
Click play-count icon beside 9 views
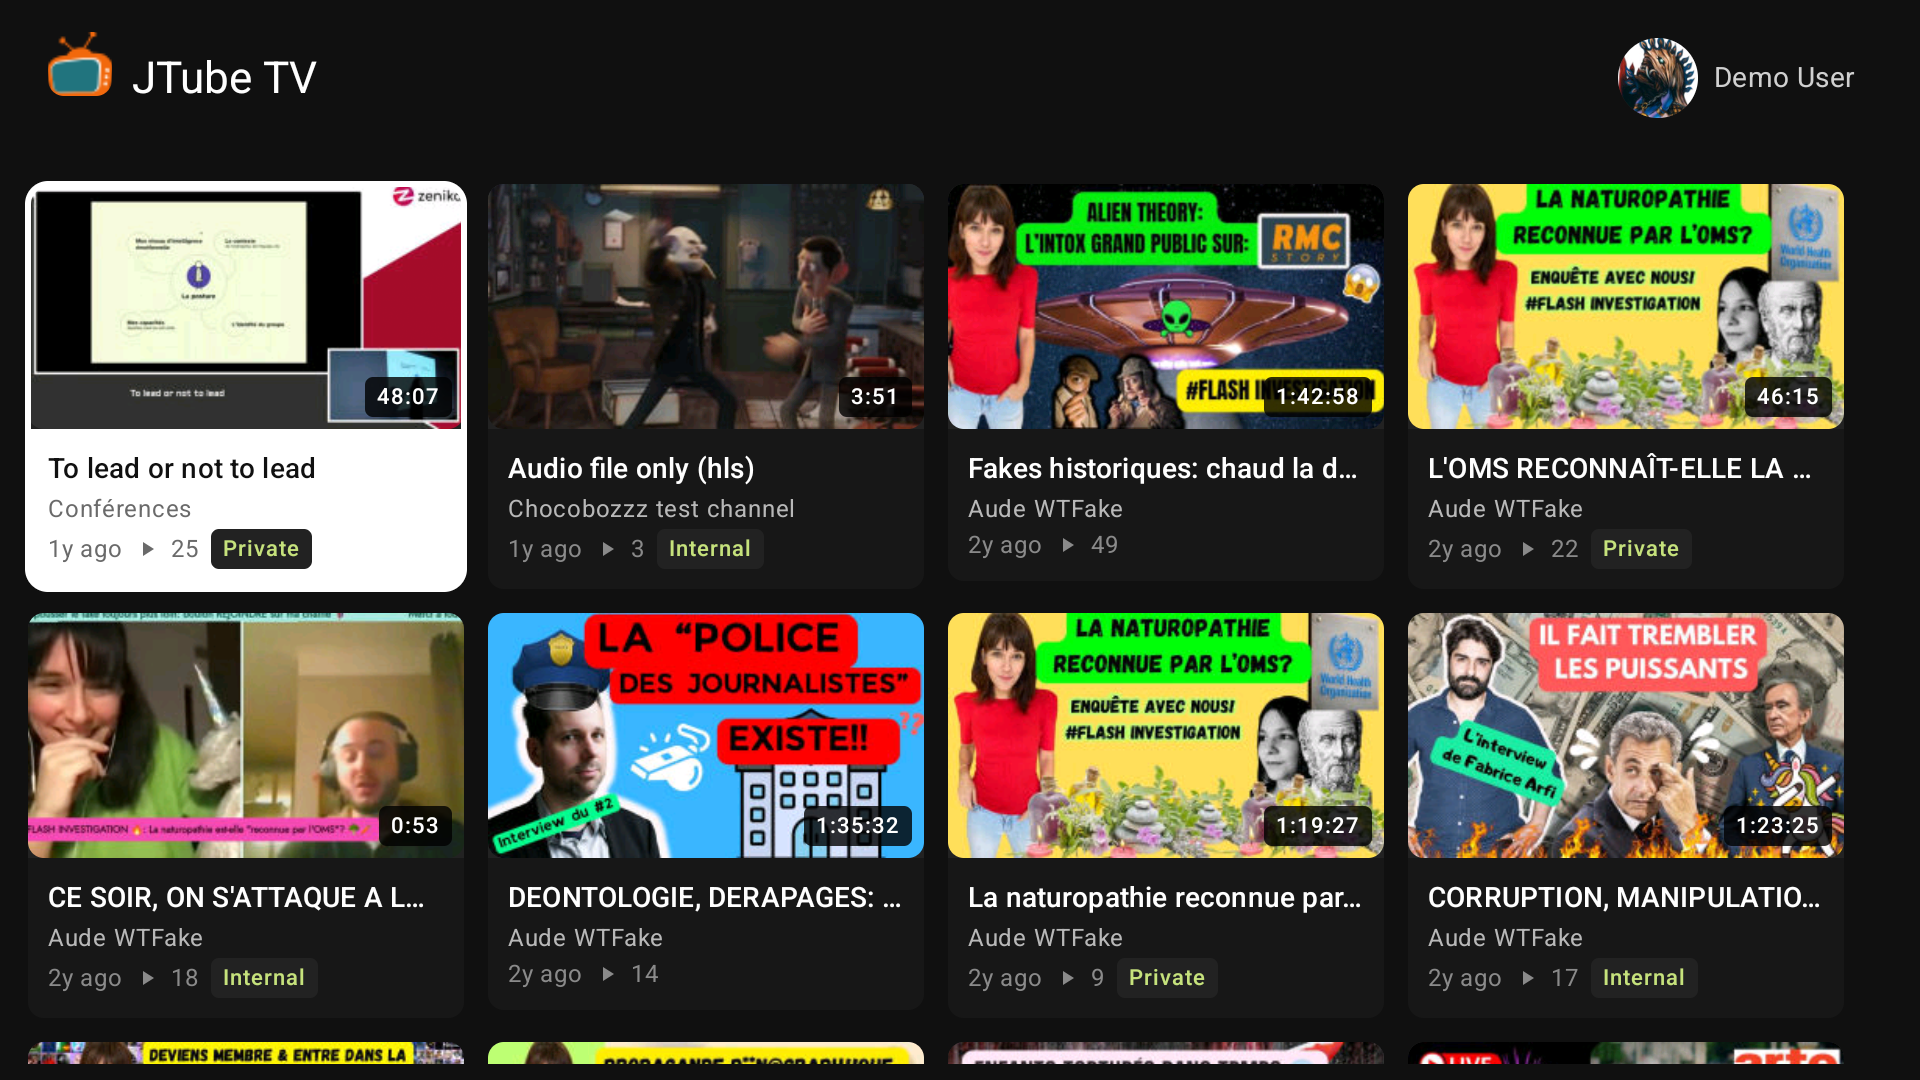pos(1068,978)
